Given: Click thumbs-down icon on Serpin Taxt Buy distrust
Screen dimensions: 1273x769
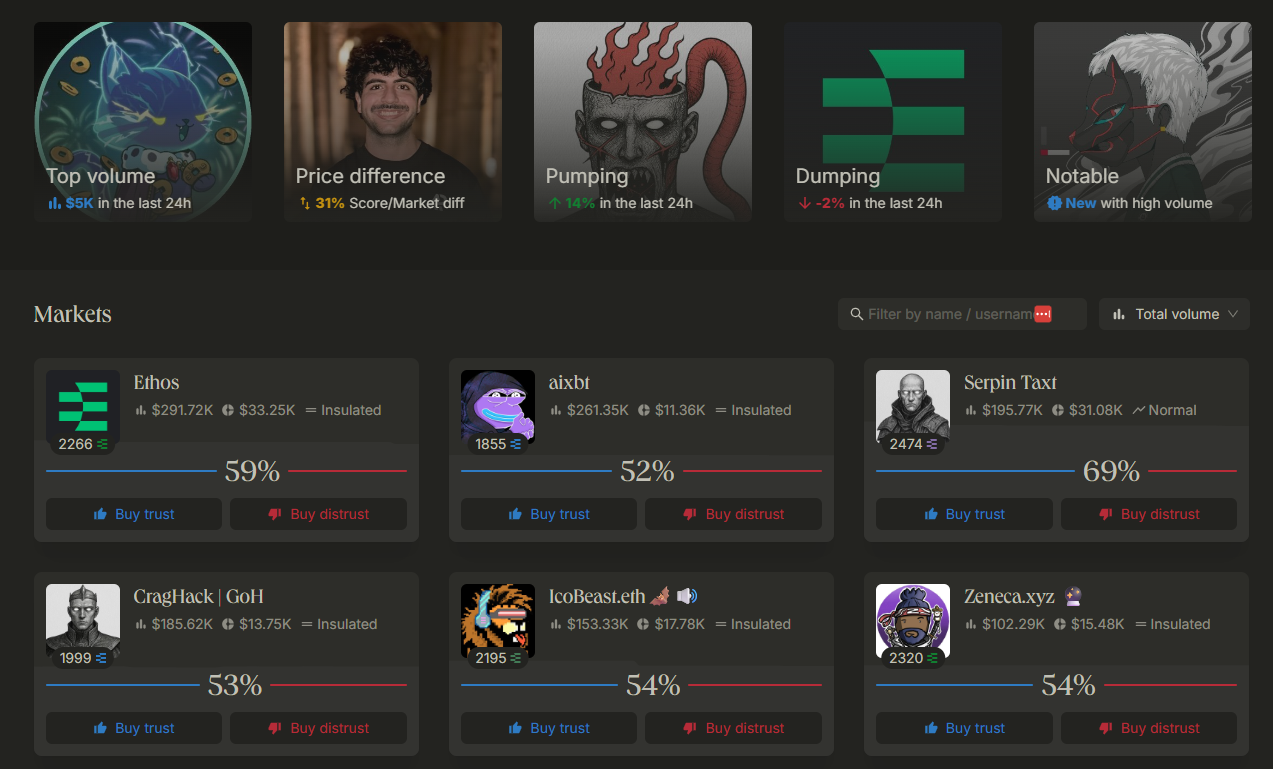Looking at the screenshot, I should (x=1105, y=514).
